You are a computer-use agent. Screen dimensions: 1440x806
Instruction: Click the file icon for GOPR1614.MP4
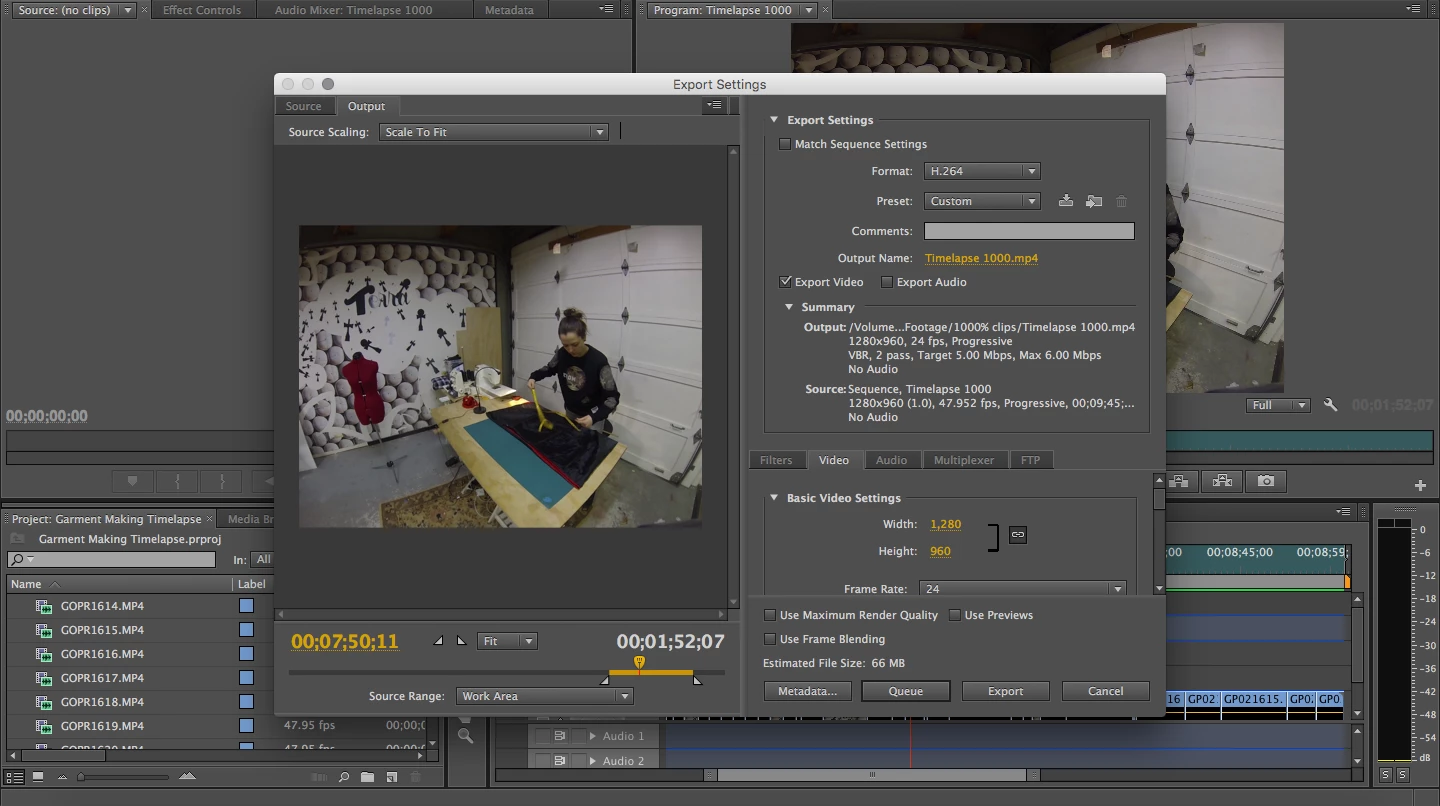coord(44,606)
